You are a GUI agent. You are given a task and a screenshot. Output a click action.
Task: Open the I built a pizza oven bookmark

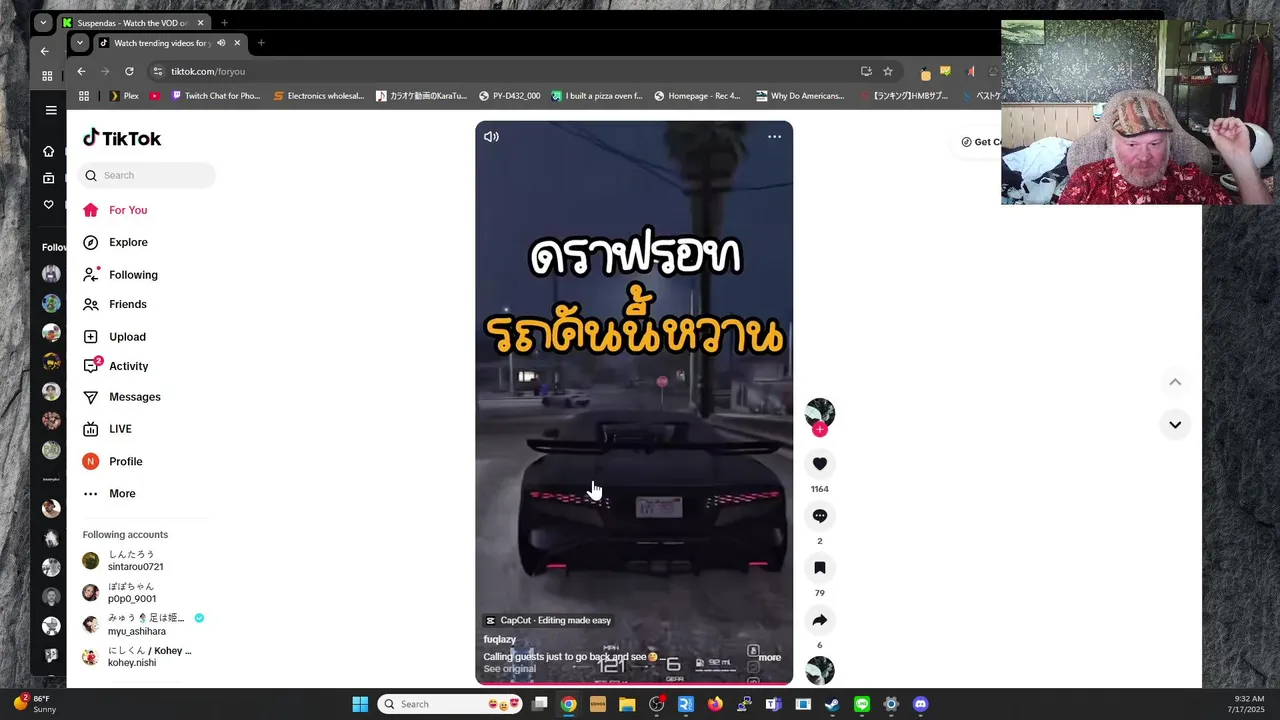[x=597, y=96]
